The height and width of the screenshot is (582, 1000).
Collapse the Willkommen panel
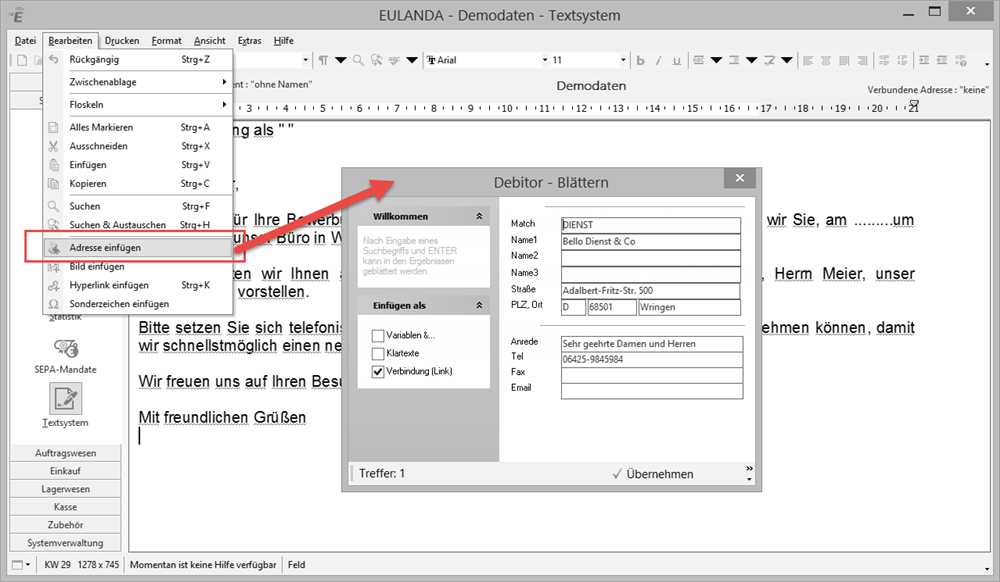pos(479,217)
